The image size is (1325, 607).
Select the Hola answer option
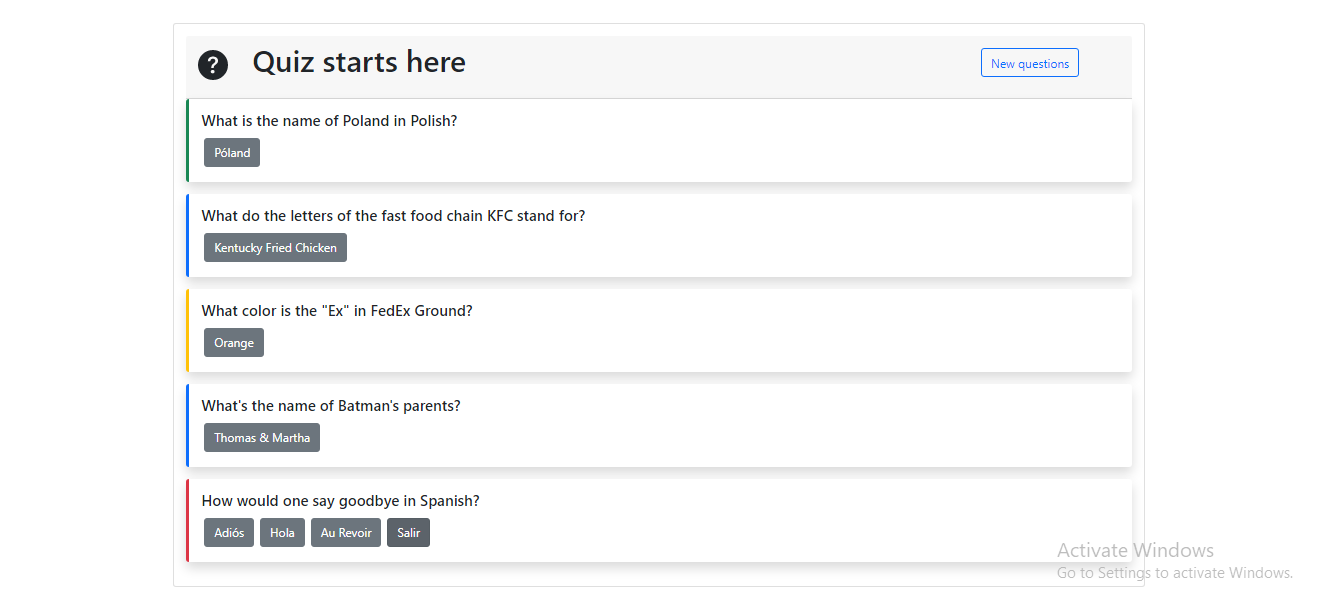(x=282, y=533)
